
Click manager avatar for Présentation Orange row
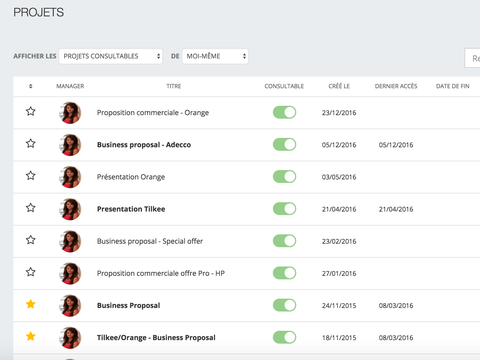click(x=70, y=177)
